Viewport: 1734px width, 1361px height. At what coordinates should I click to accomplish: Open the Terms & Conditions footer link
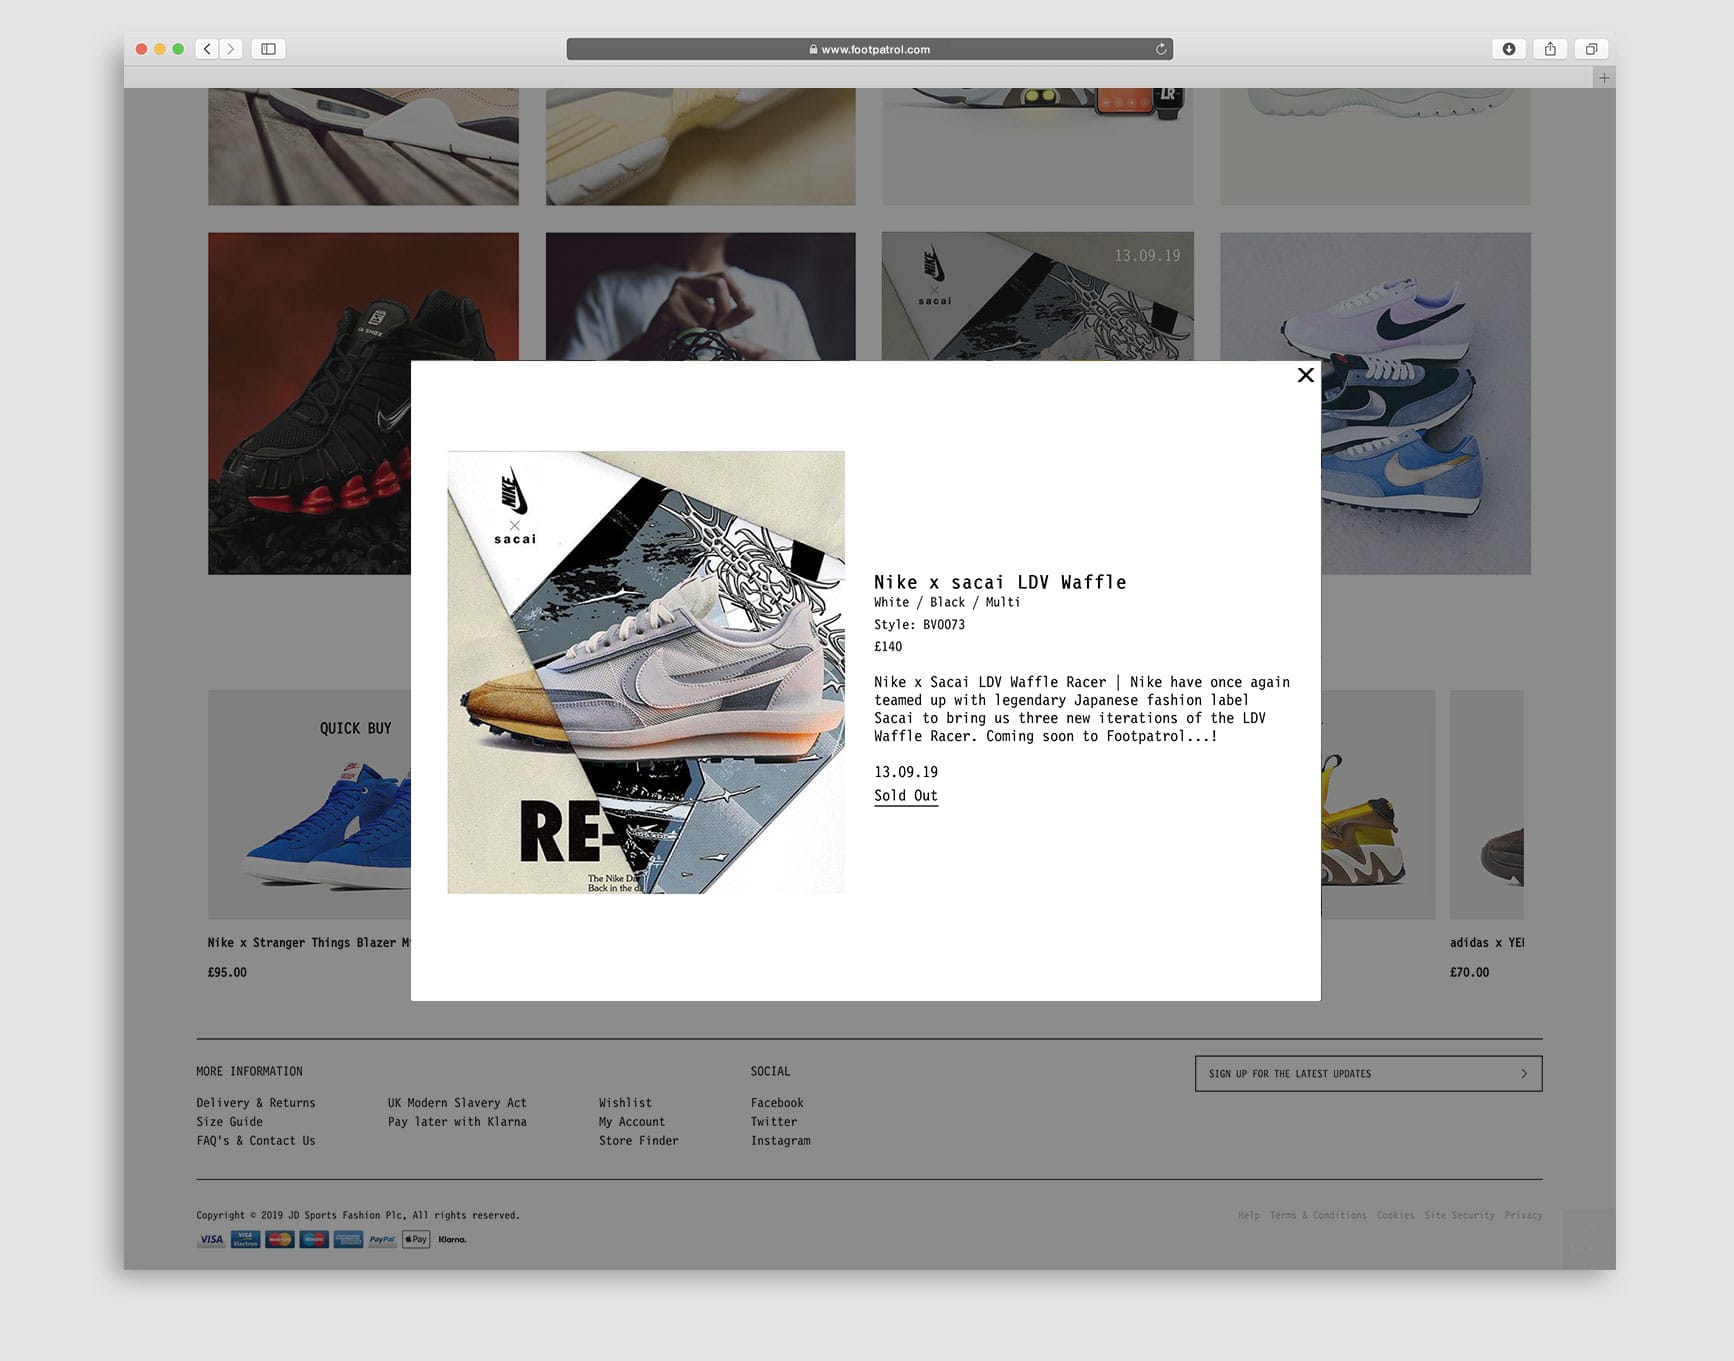click(x=1318, y=1216)
